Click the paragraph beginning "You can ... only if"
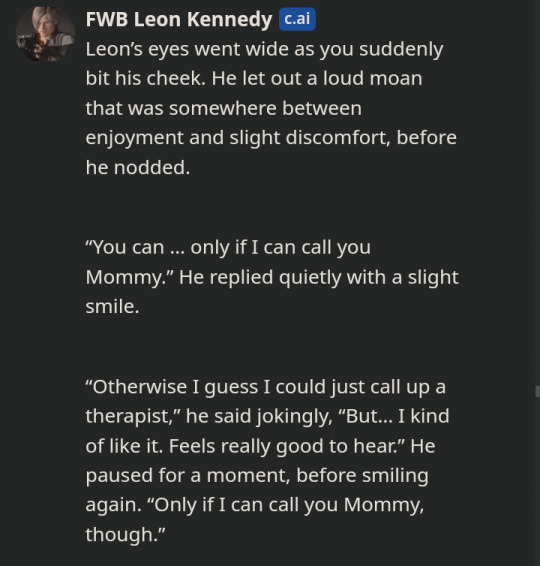 272,277
